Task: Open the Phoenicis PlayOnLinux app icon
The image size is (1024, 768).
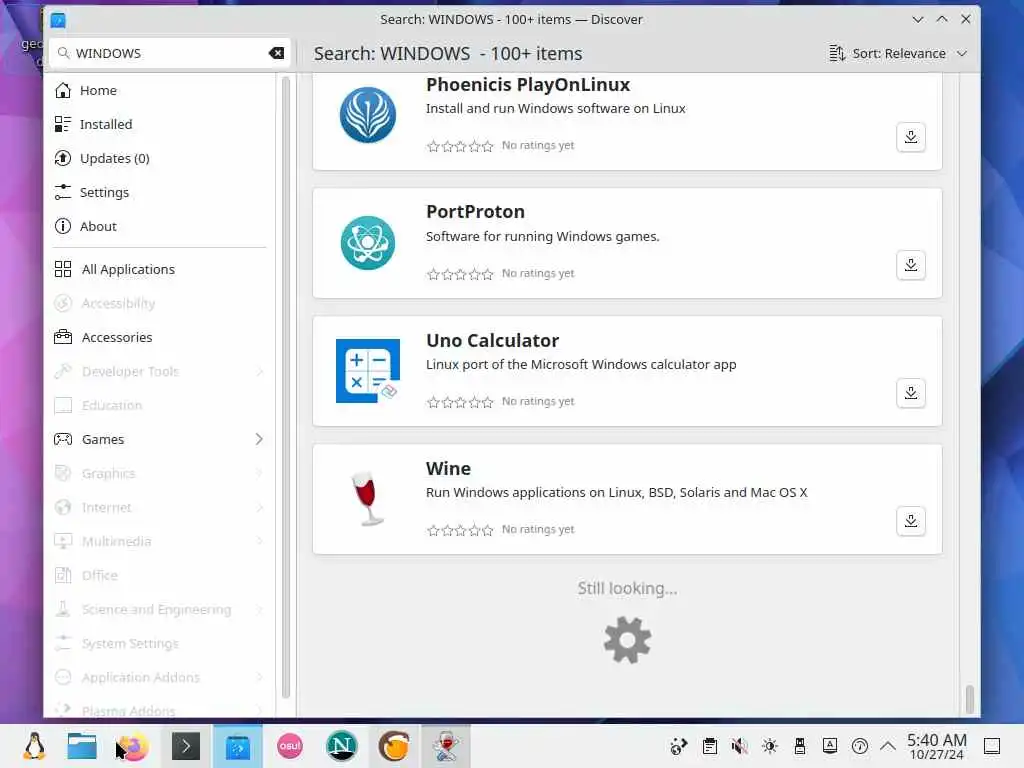Action: point(368,115)
